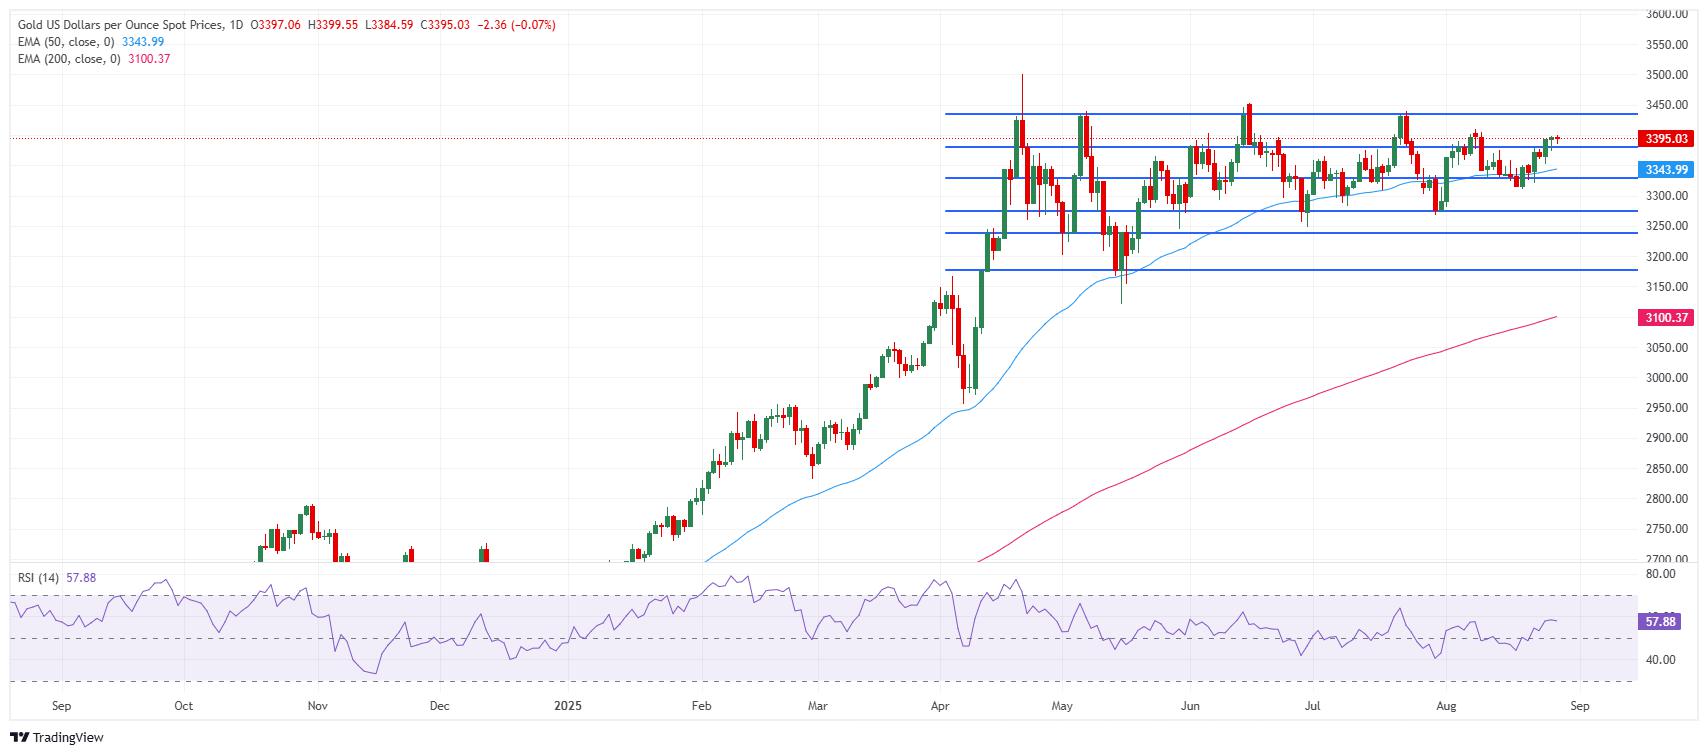Click the red 3395.03 price tag on the axis
This screenshot has height=755, width=1708.
click(1664, 139)
